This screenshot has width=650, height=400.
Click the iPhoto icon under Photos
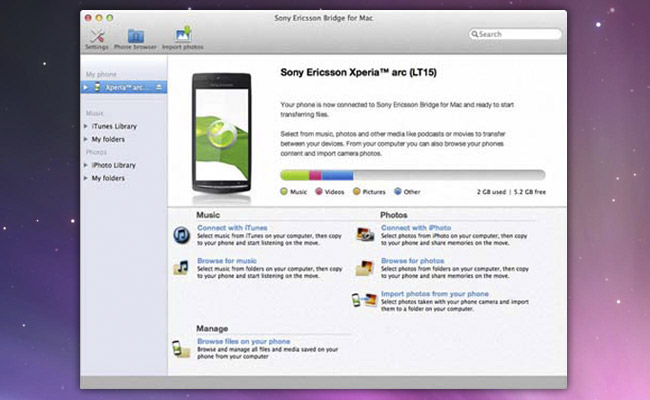365,235
